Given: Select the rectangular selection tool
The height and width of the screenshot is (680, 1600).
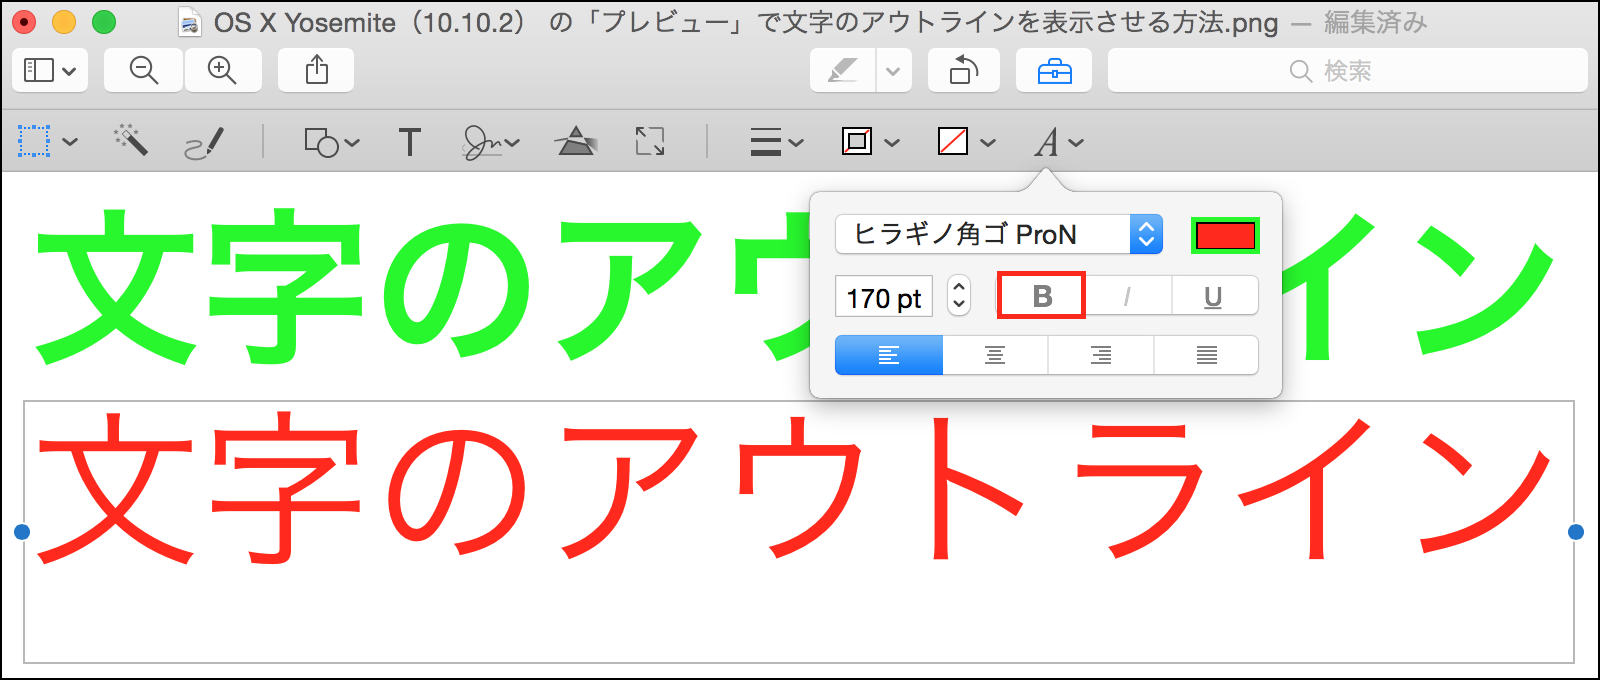Looking at the screenshot, I should [x=34, y=142].
